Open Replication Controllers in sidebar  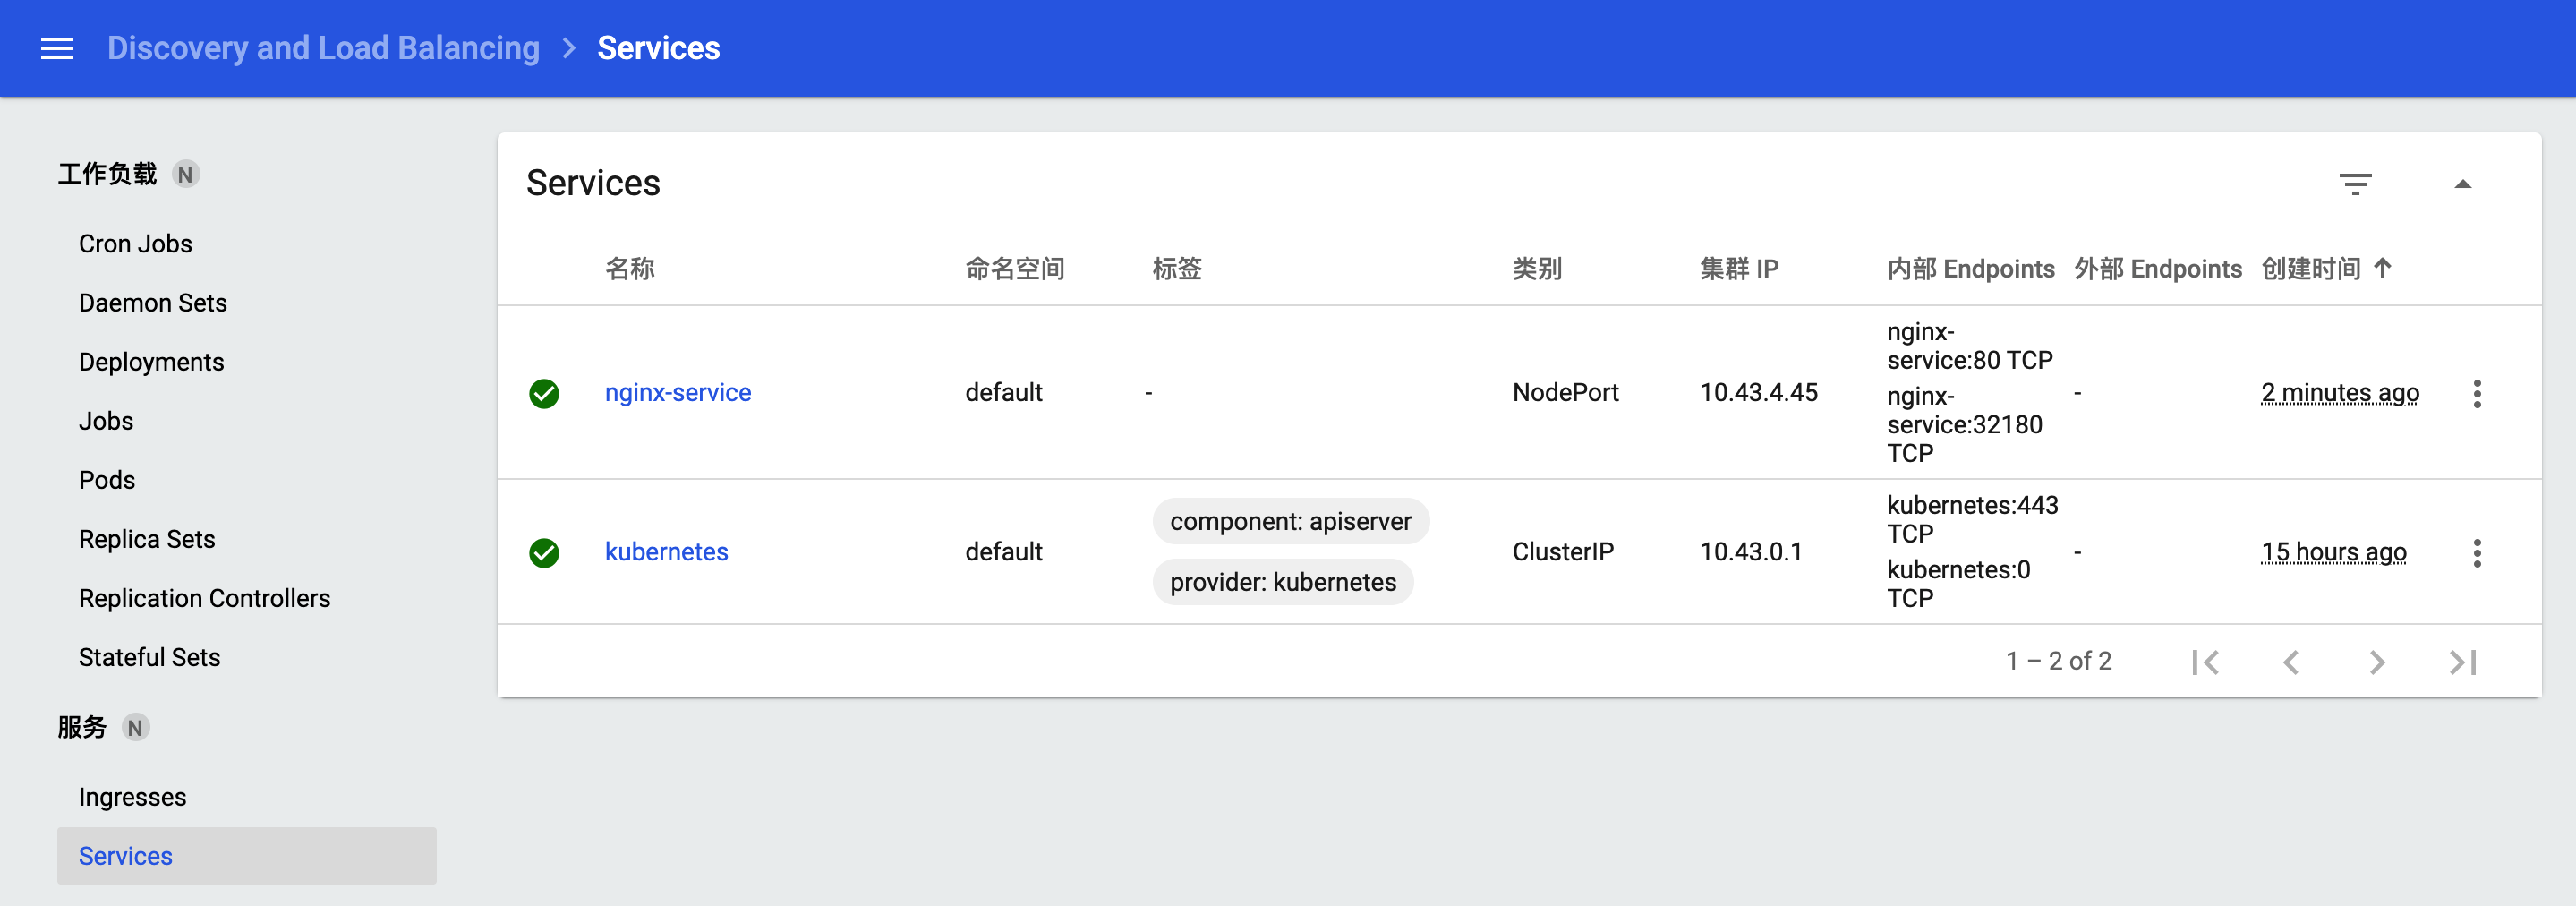pos(204,598)
